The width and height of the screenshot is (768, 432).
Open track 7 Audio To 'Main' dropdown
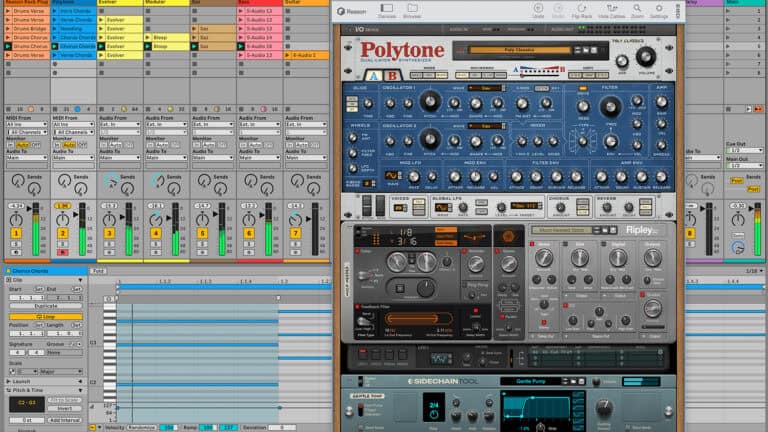[x=306, y=158]
